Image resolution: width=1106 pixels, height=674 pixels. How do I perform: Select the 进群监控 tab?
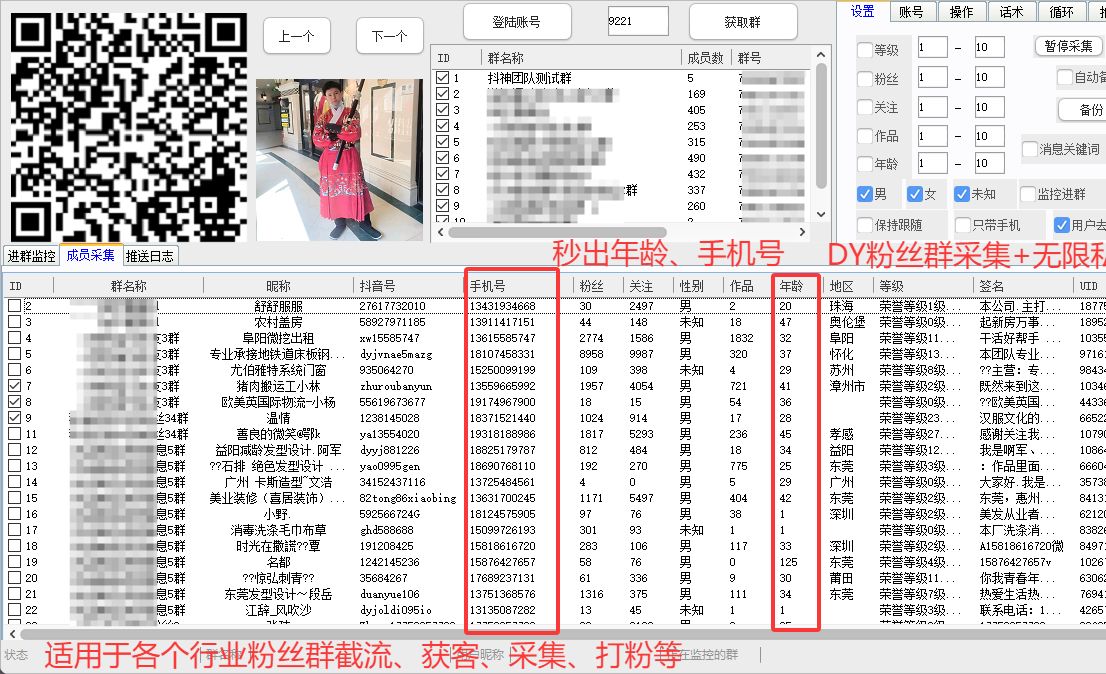tap(31, 256)
